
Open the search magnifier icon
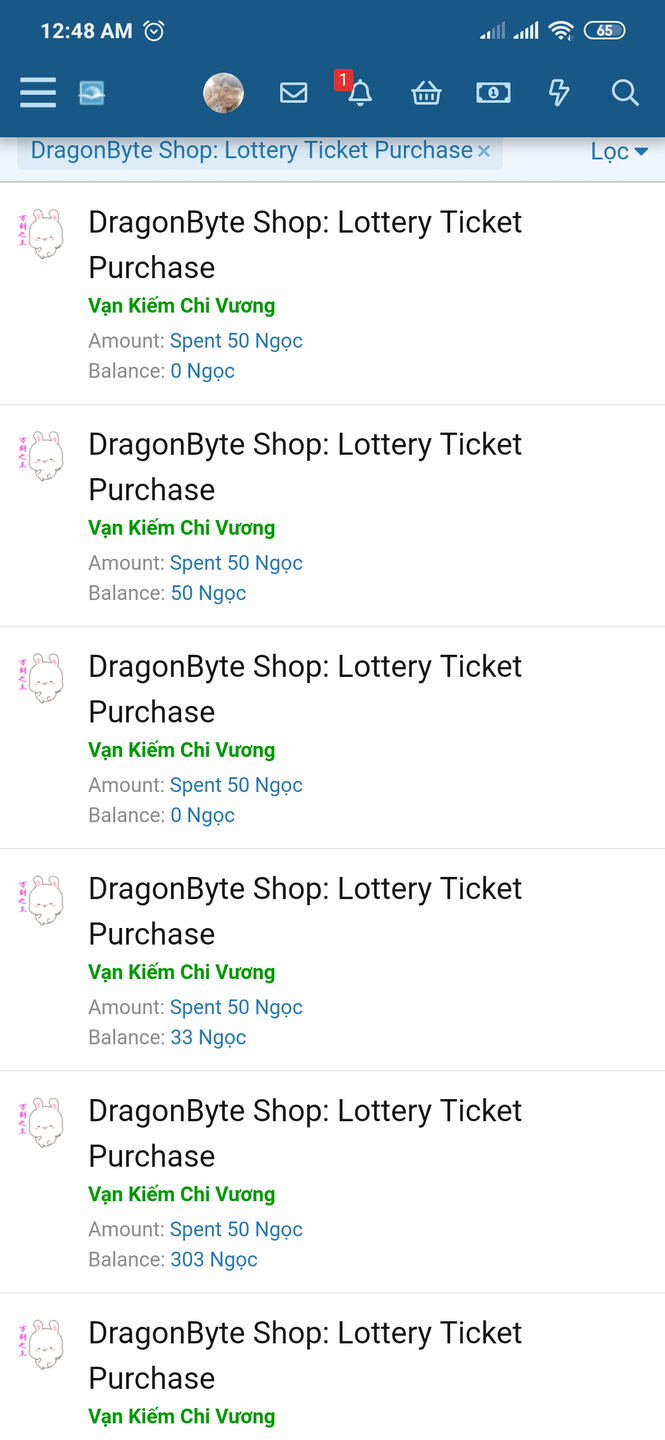pos(625,93)
